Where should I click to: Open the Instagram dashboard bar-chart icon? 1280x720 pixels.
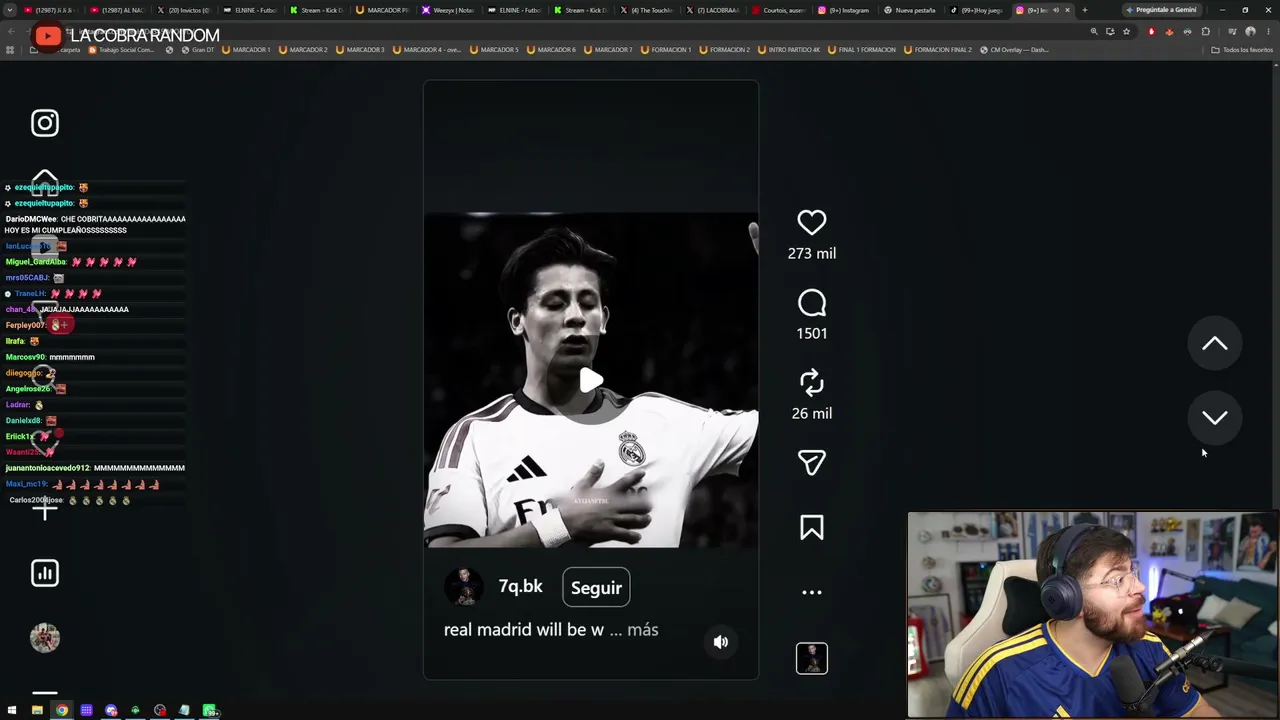[45, 573]
